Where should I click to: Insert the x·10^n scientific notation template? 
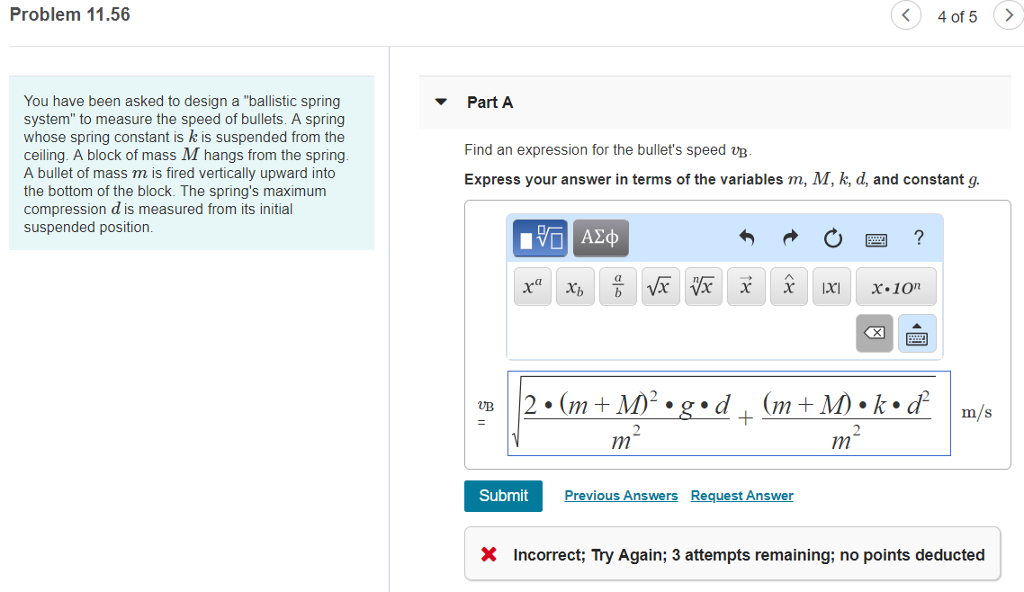[x=896, y=286]
